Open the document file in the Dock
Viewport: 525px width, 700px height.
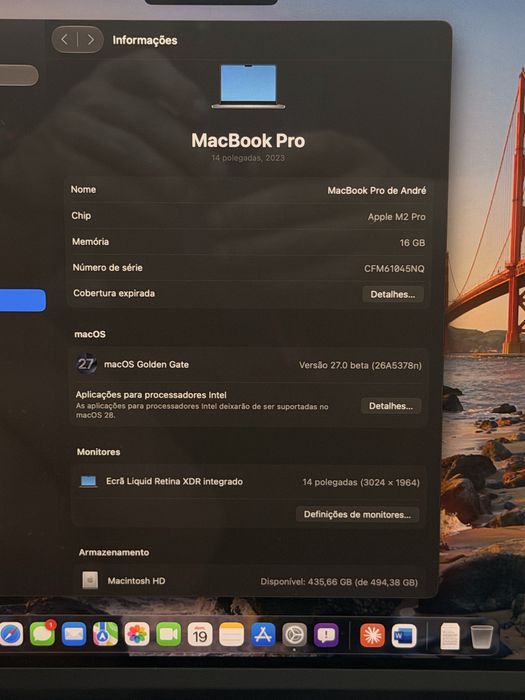click(x=450, y=636)
